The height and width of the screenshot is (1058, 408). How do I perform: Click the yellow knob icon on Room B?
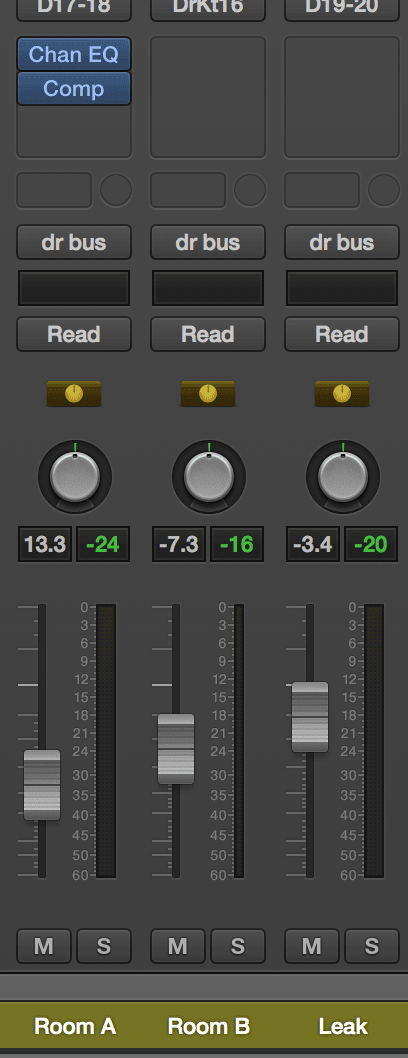[208, 393]
